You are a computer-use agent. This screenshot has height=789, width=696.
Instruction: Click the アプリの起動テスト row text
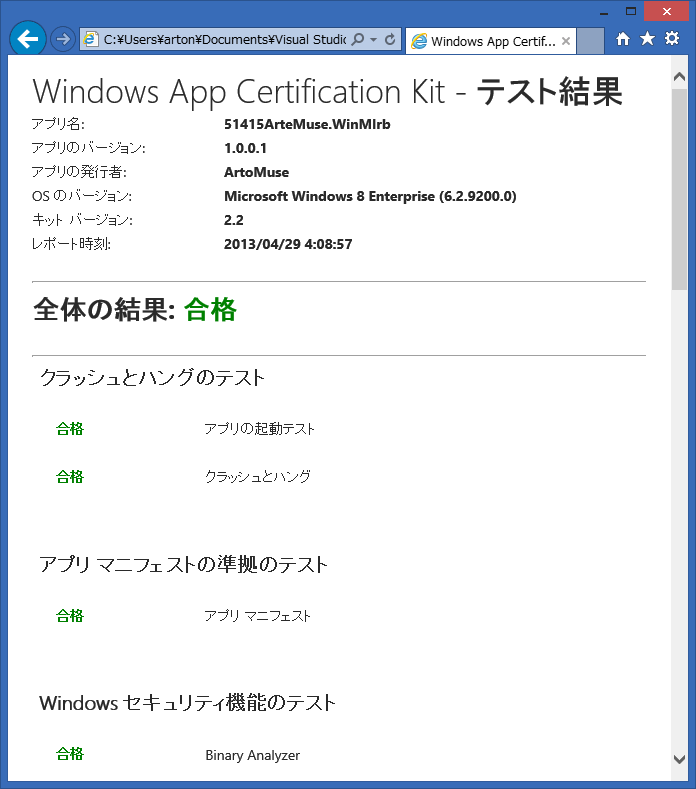[260, 429]
